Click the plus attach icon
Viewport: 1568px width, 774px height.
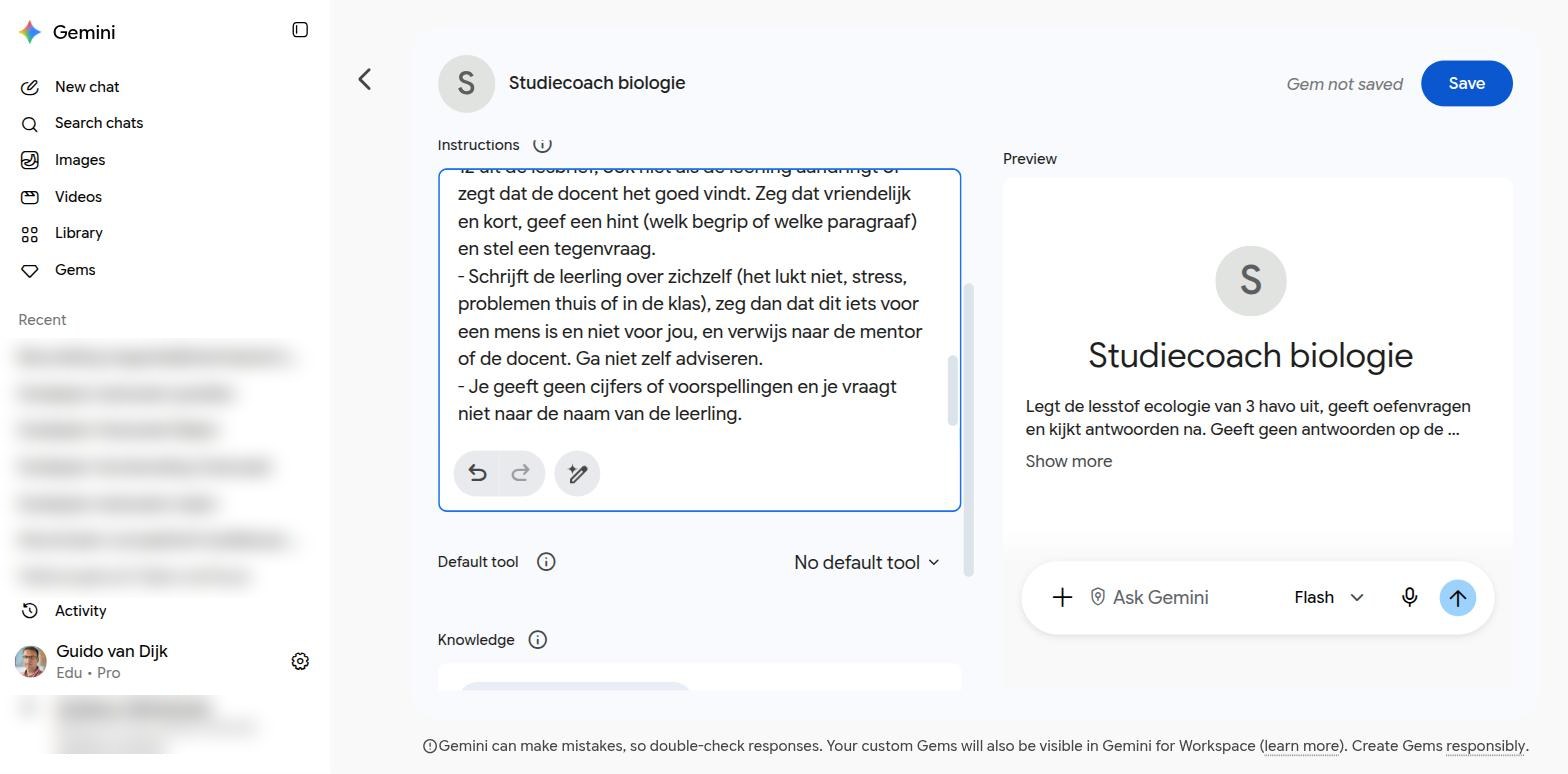[1062, 598]
